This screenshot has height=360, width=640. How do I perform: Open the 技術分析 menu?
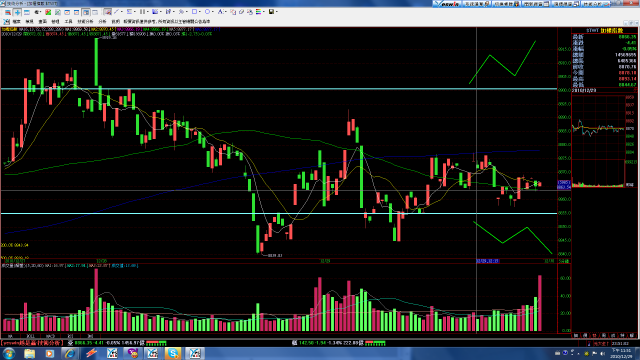85,21
